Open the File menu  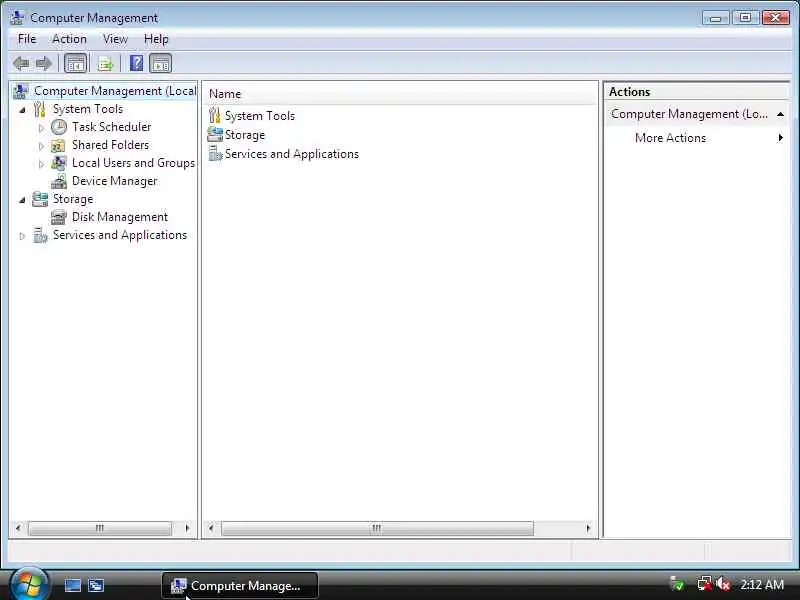tap(27, 39)
